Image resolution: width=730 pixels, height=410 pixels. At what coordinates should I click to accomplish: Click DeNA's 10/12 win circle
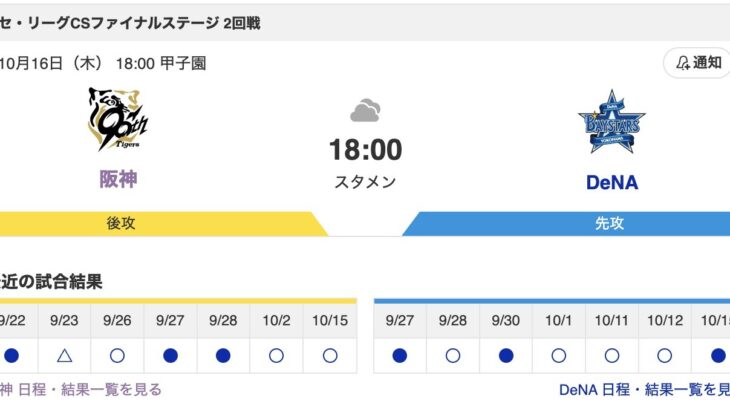click(x=665, y=355)
